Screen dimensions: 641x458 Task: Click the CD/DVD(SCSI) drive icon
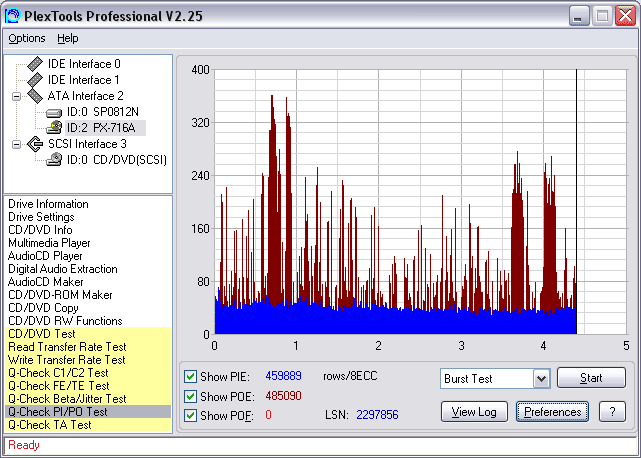54,159
